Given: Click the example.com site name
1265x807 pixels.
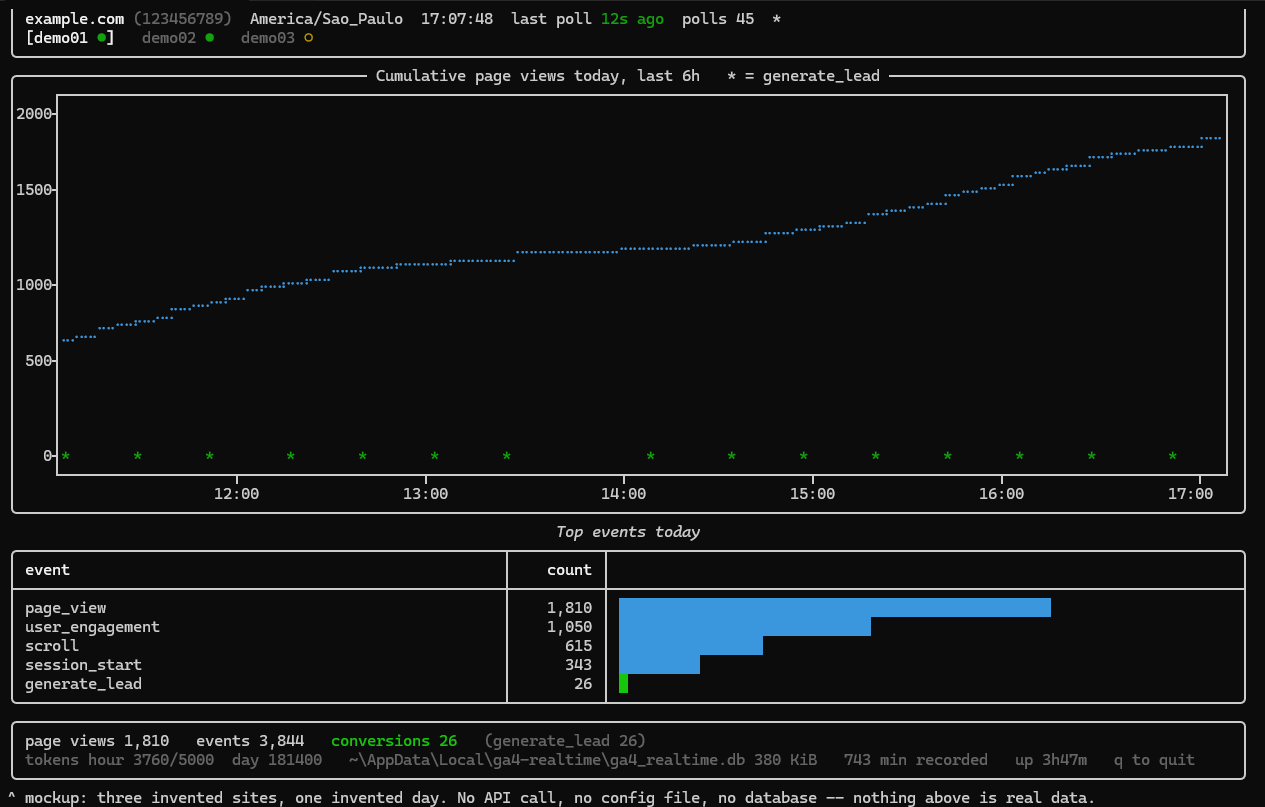Looking at the screenshot, I should (x=74, y=19).
